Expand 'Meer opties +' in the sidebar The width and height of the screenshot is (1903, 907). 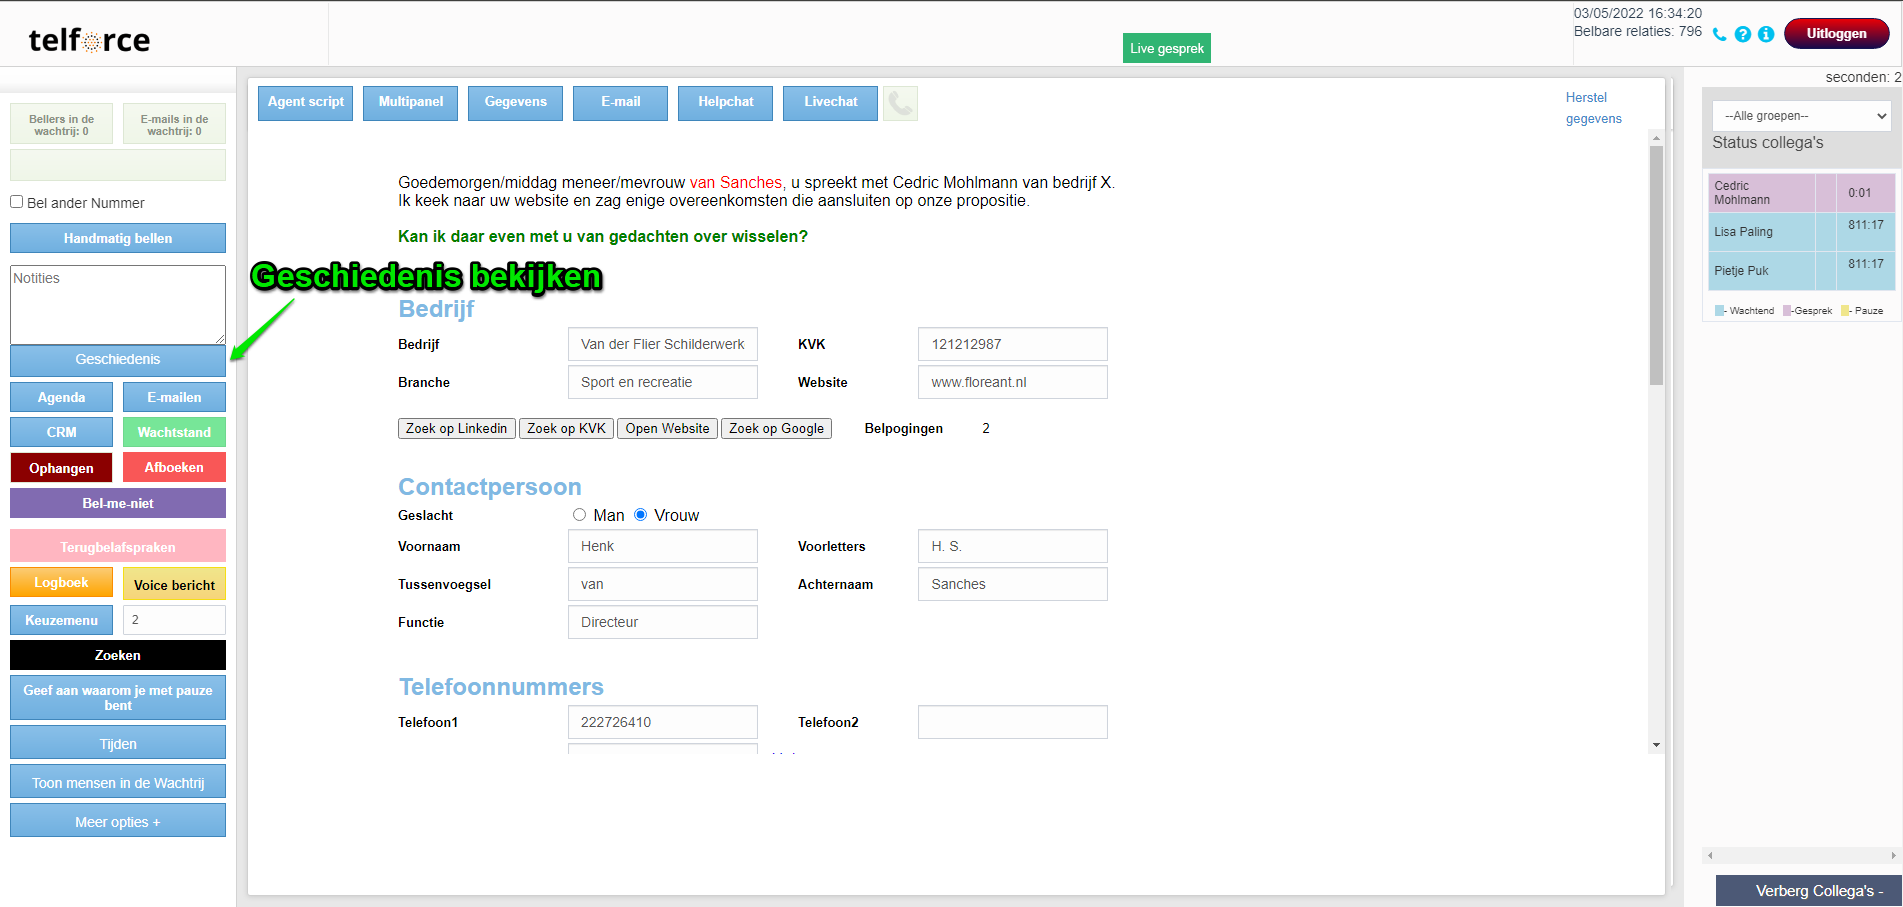[118, 821]
